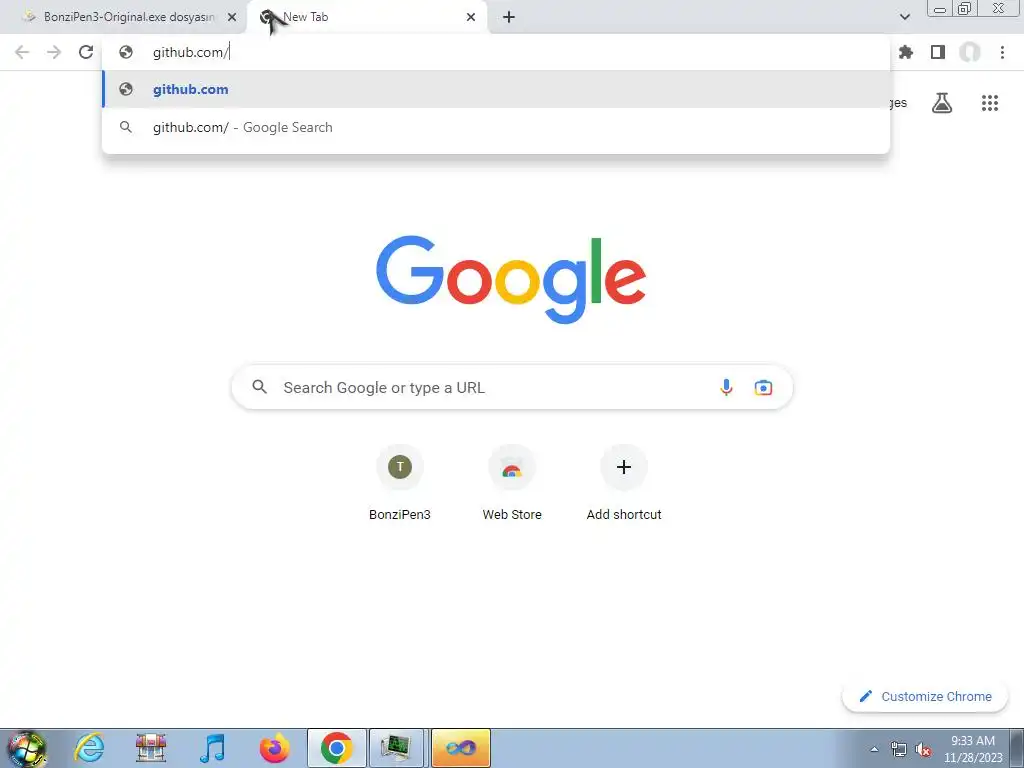The height and width of the screenshot is (768, 1024).
Task: Open the shop-front taskbar icon
Action: [x=151, y=748]
